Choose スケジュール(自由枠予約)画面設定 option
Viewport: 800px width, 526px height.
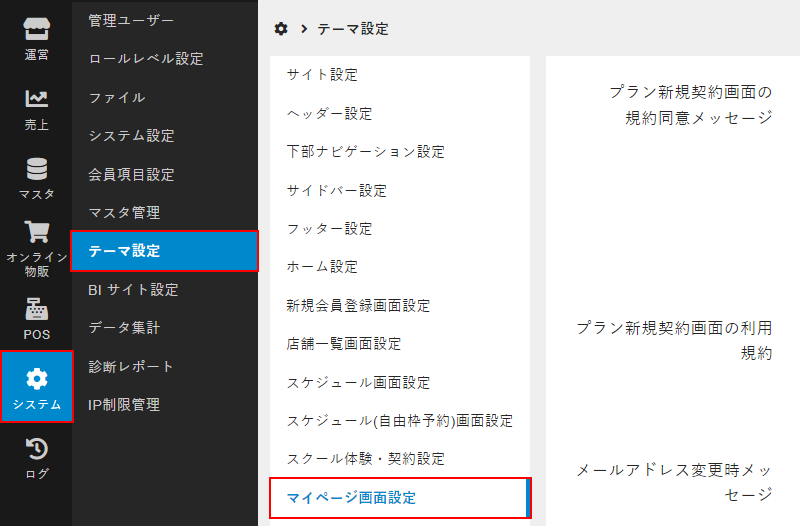[400, 421]
